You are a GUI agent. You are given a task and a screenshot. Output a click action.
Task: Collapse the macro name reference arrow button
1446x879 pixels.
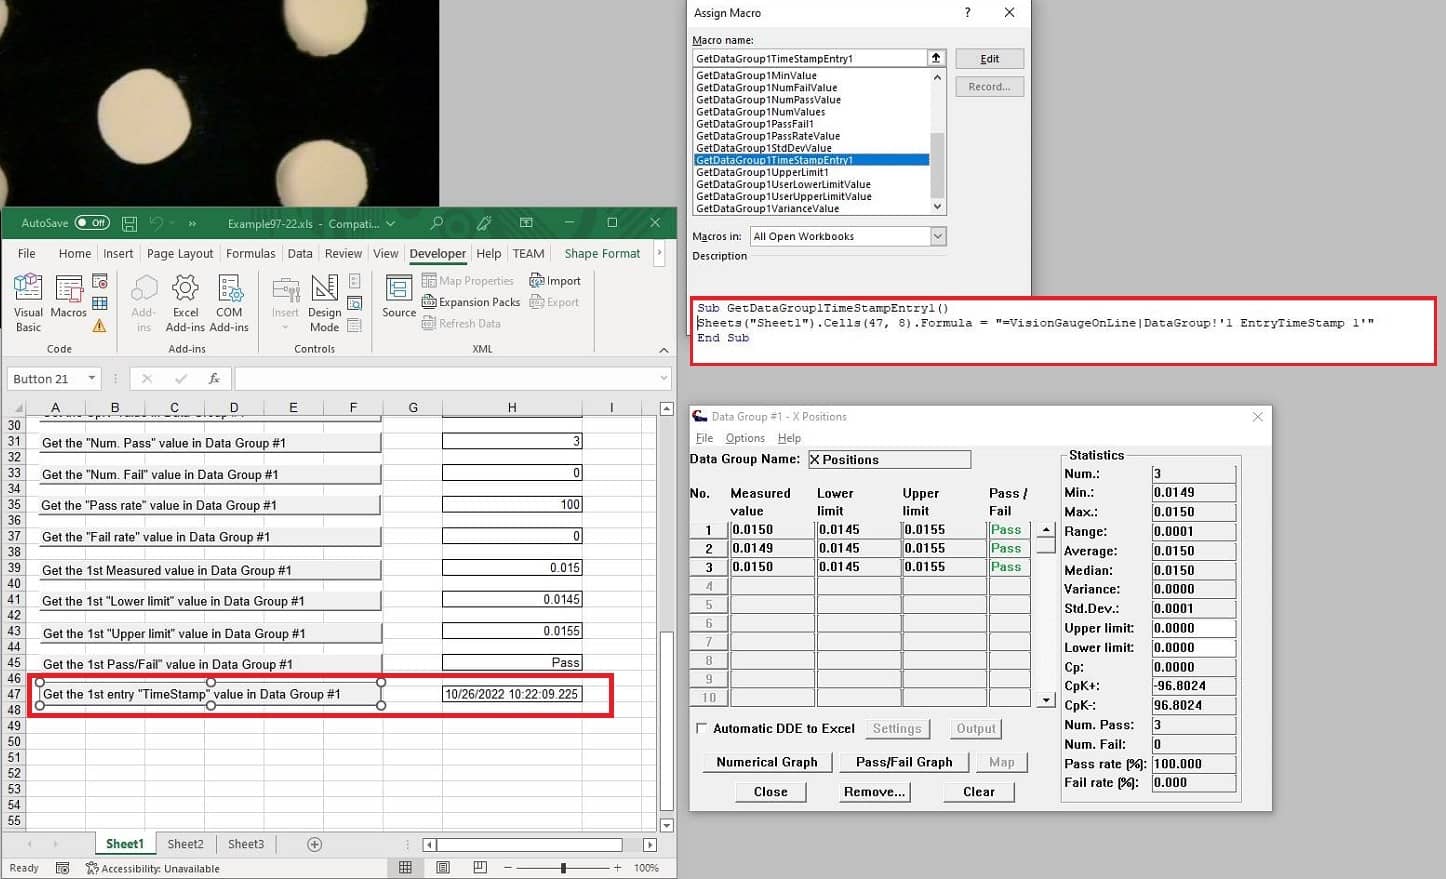click(x=936, y=58)
